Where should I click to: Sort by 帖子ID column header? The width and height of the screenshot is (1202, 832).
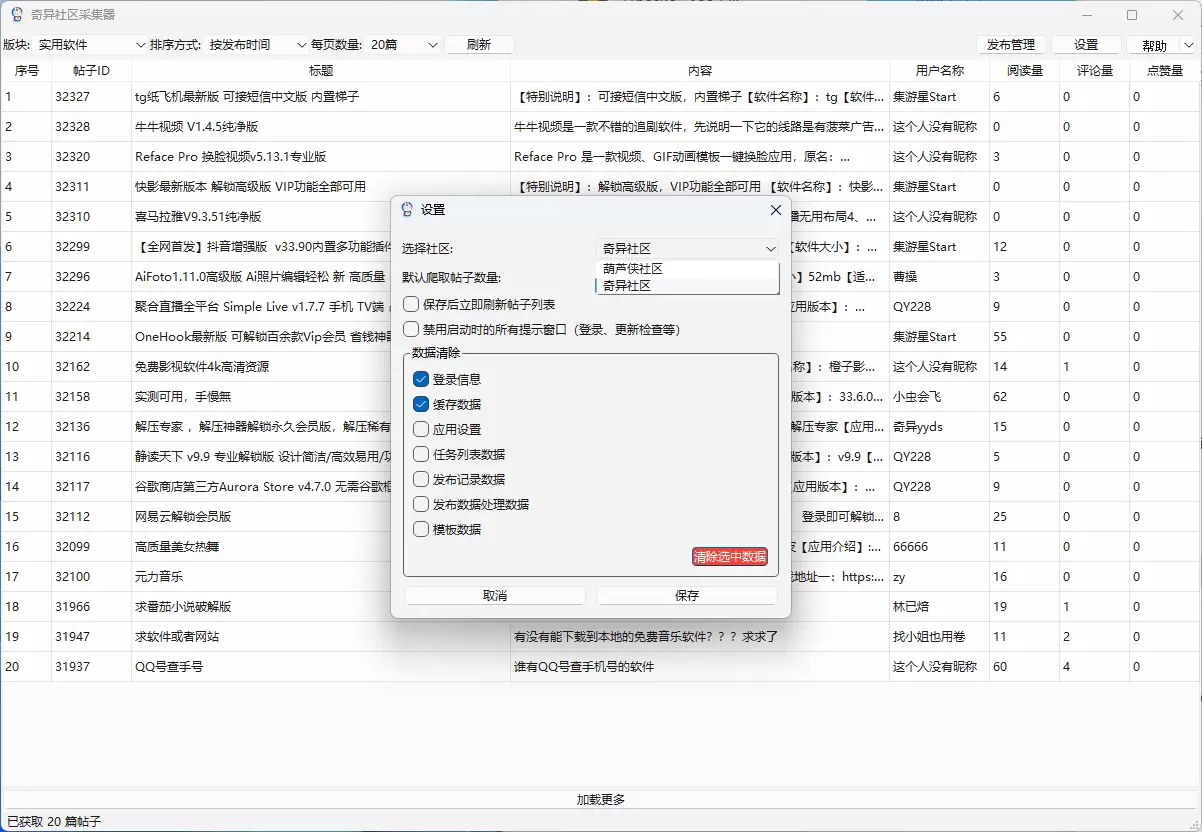[x=92, y=71]
